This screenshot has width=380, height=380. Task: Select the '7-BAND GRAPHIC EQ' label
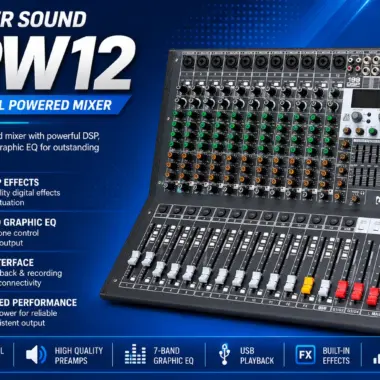tap(173, 356)
